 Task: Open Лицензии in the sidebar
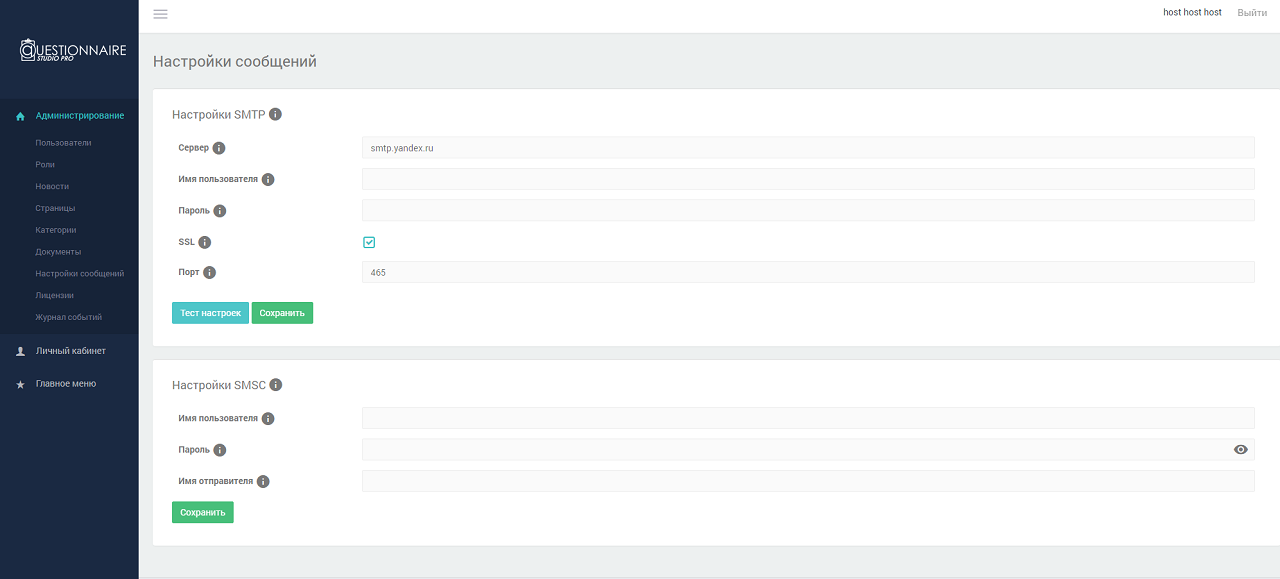coord(55,296)
